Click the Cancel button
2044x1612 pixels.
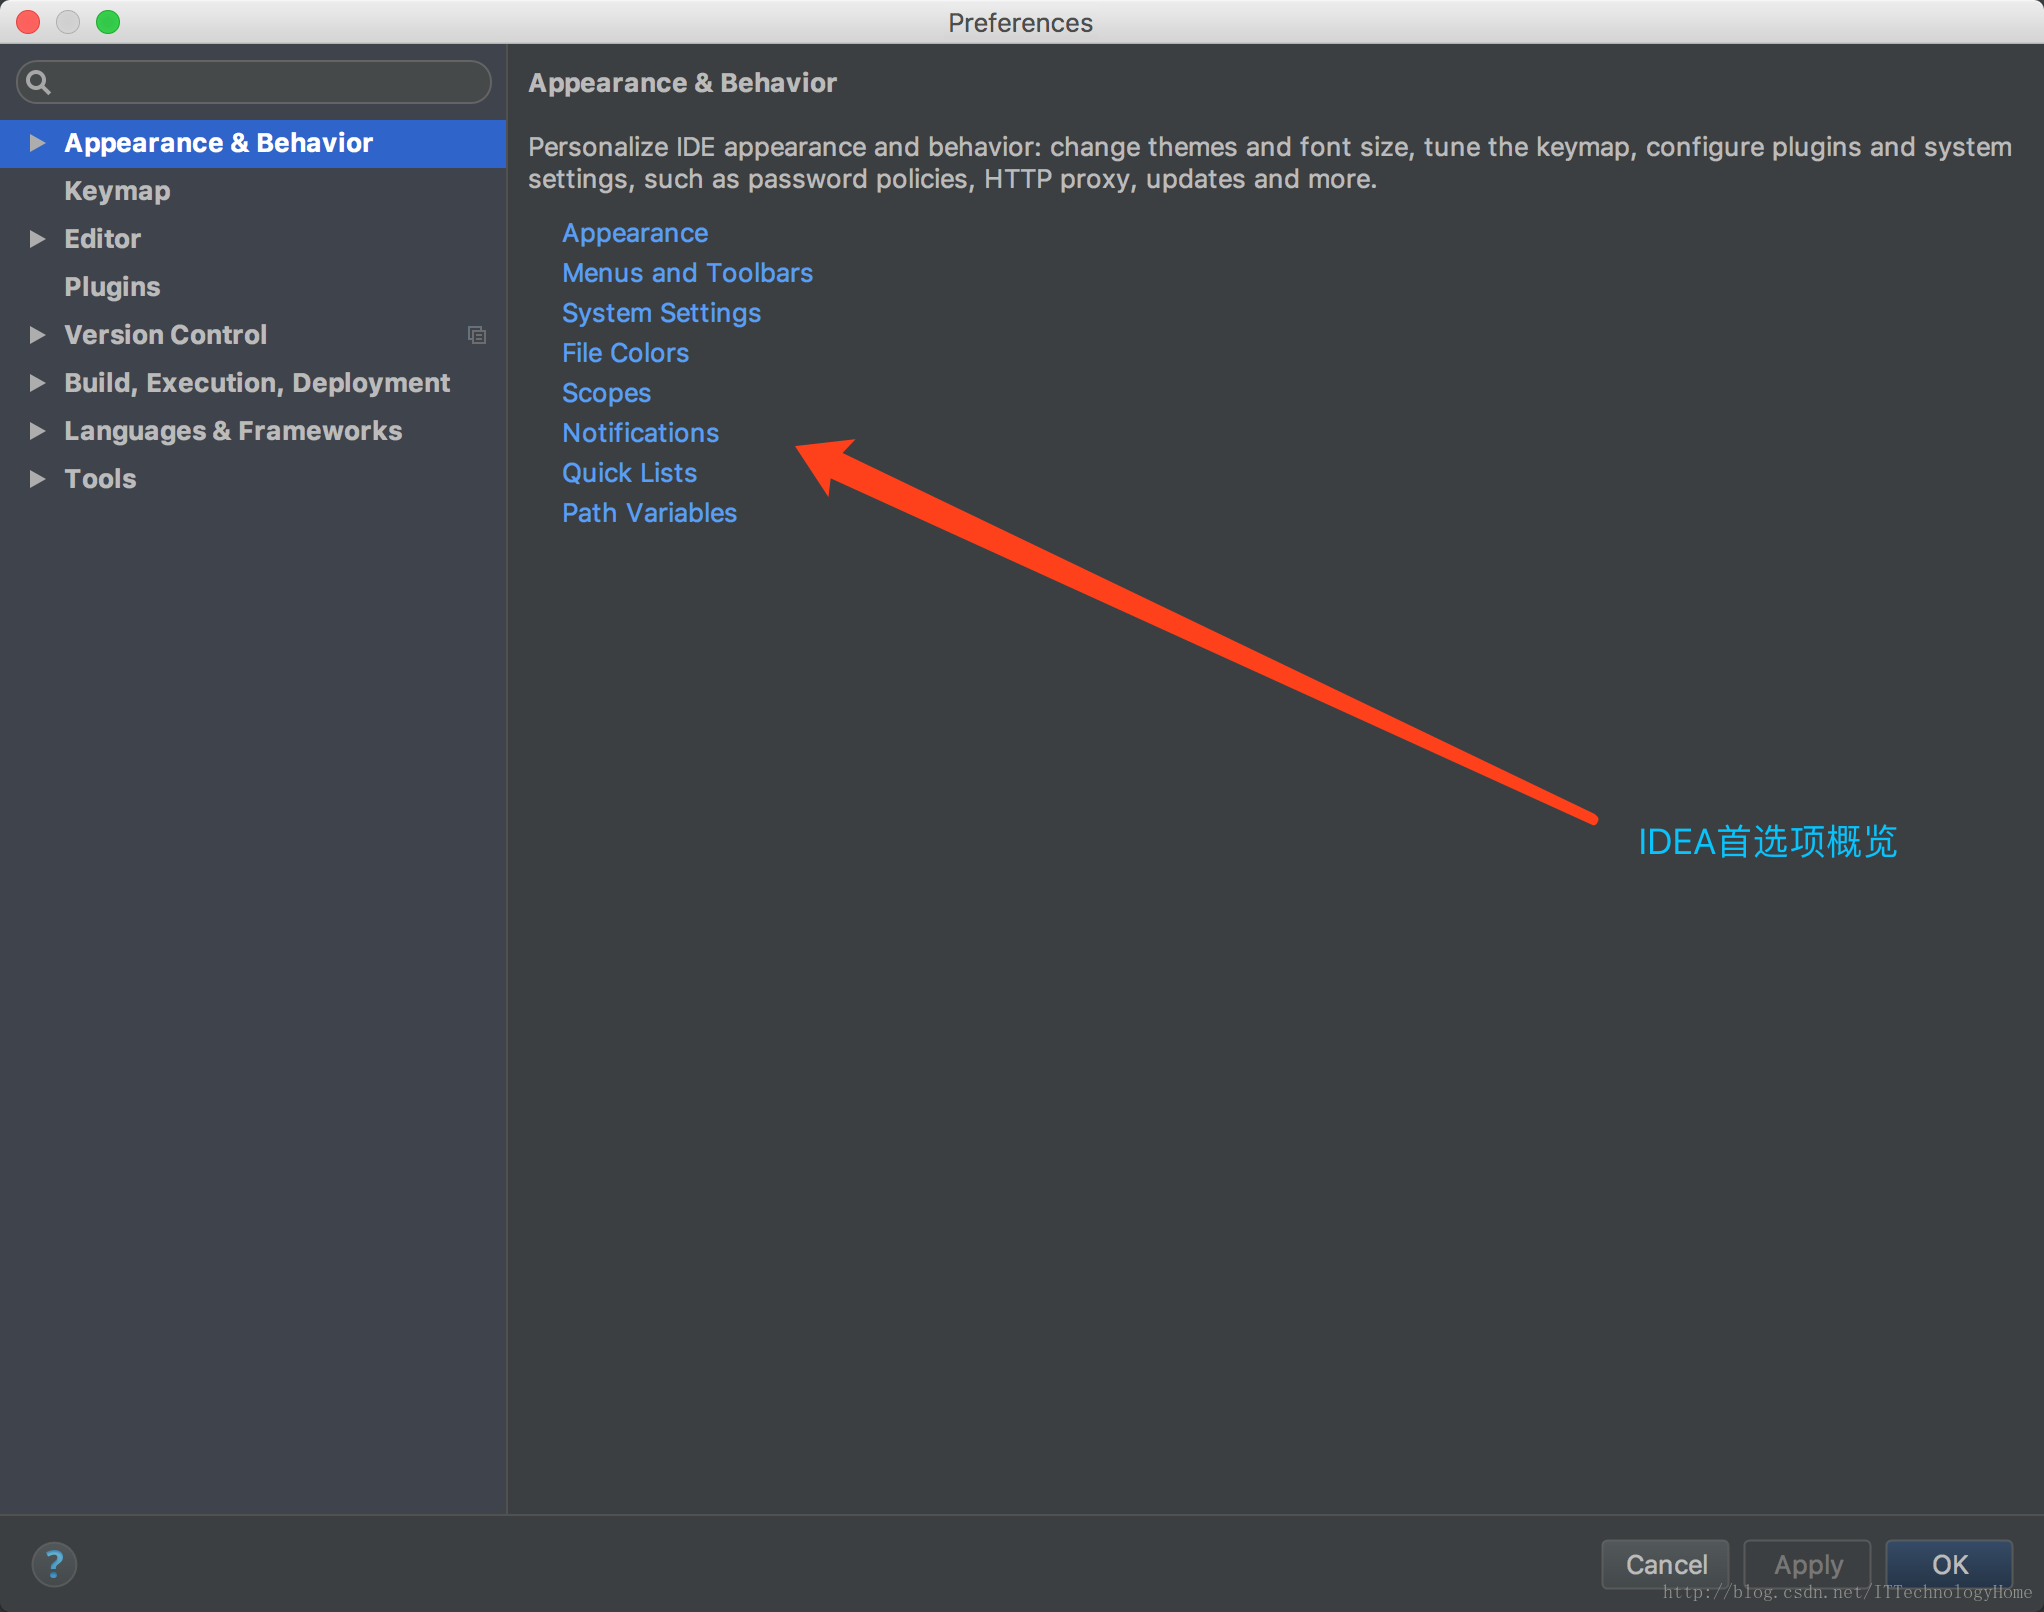pos(1665,1564)
